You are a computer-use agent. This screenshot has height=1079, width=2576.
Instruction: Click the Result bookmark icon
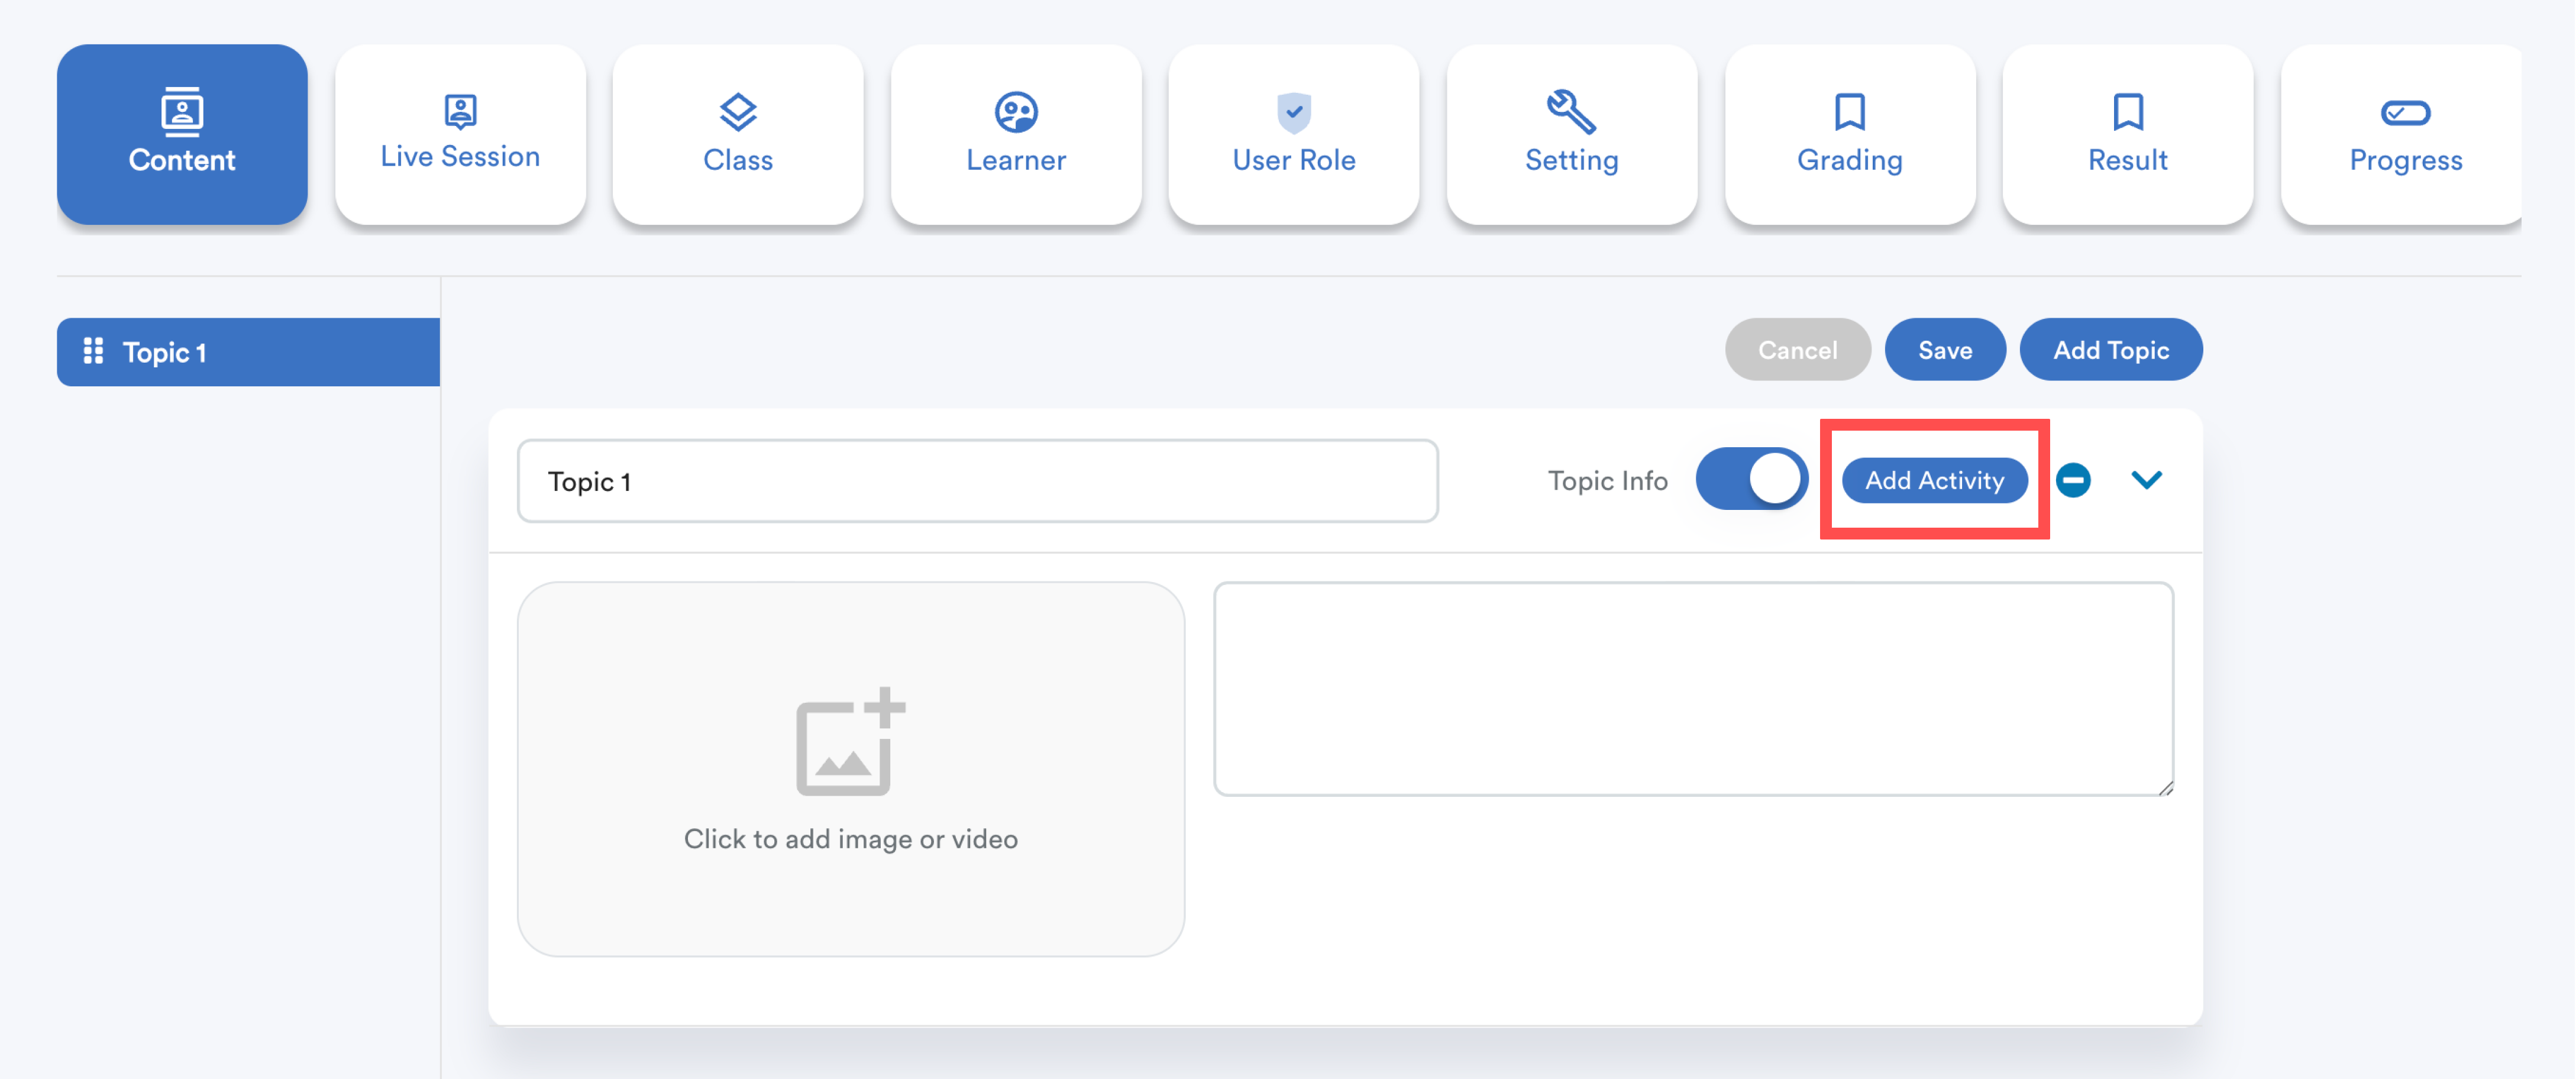[x=2127, y=112]
